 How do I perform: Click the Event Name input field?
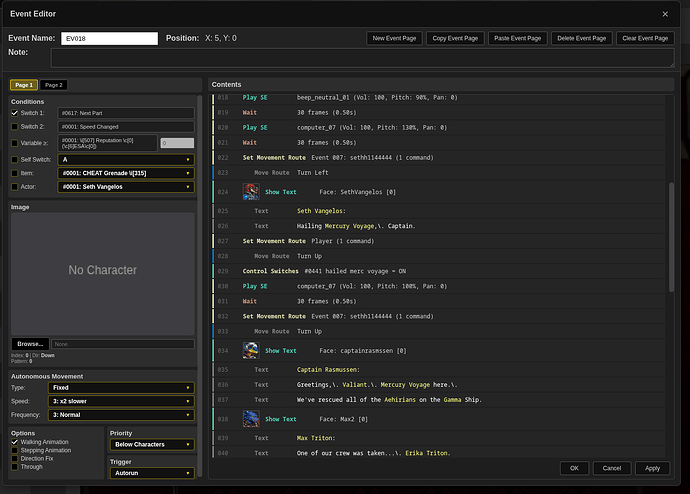point(109,38)
